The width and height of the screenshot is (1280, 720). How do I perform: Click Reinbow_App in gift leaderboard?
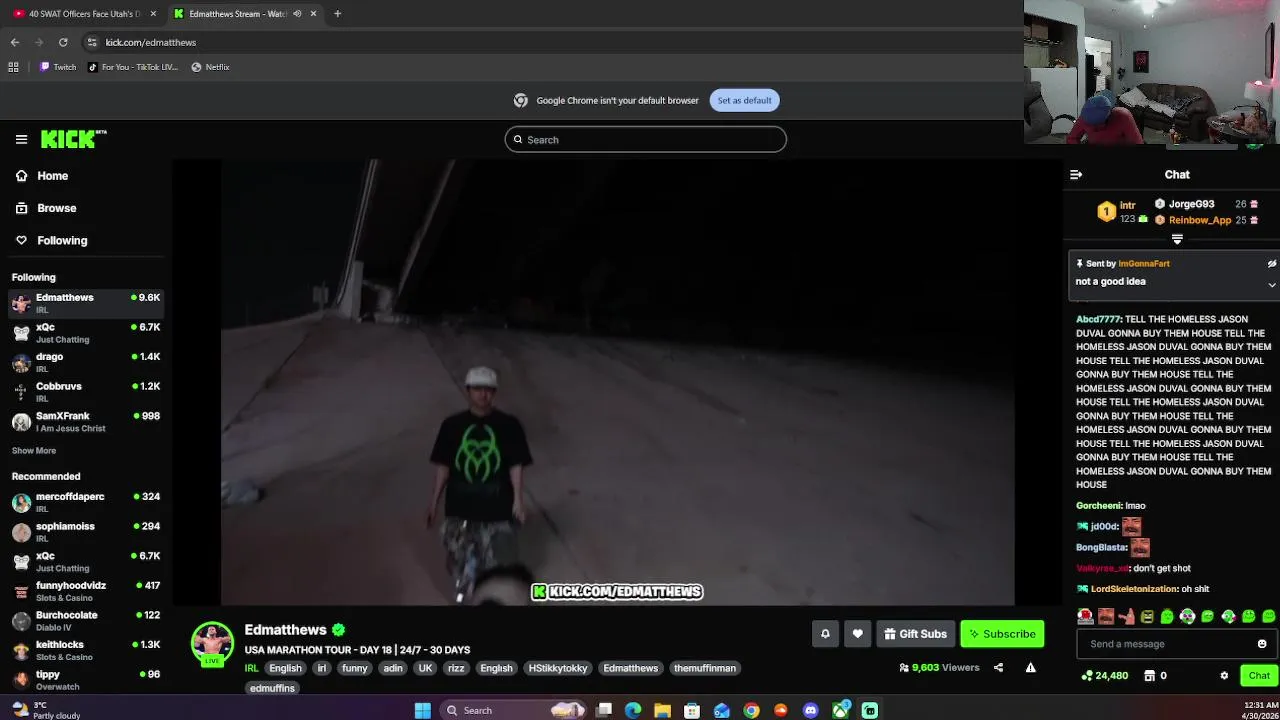point(1199,220)
